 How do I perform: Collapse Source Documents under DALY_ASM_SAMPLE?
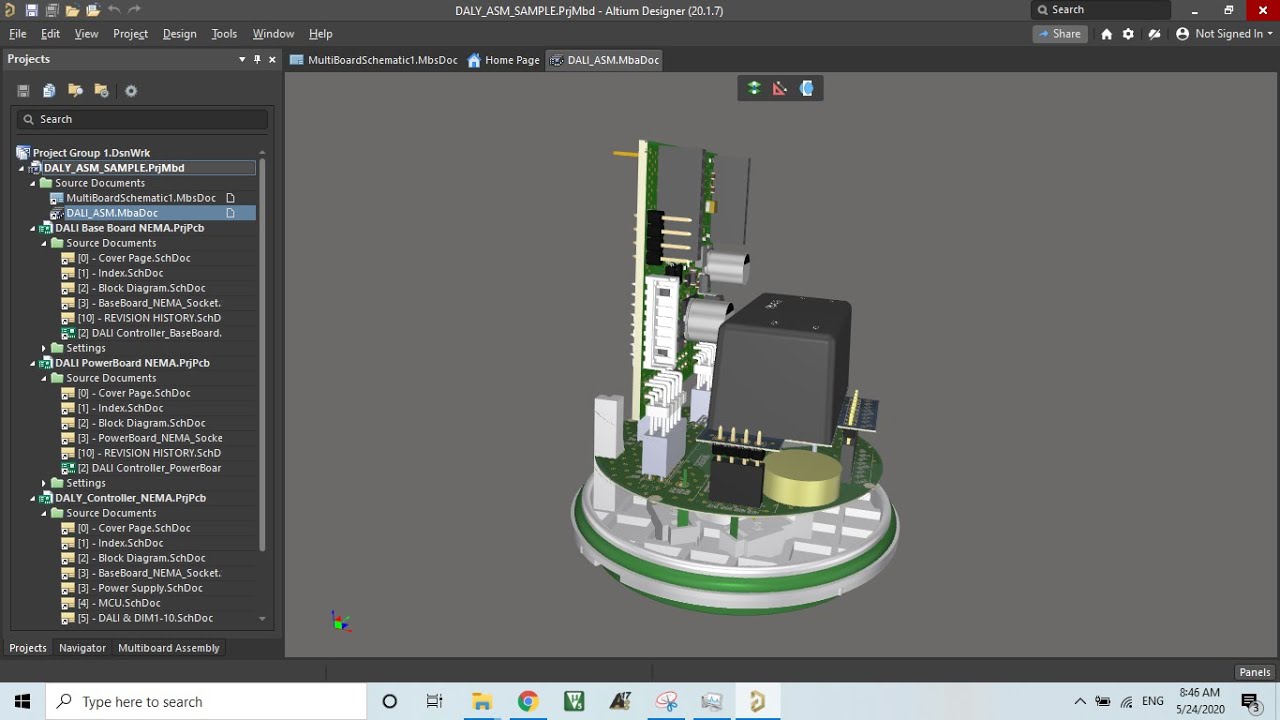point(32,183)
